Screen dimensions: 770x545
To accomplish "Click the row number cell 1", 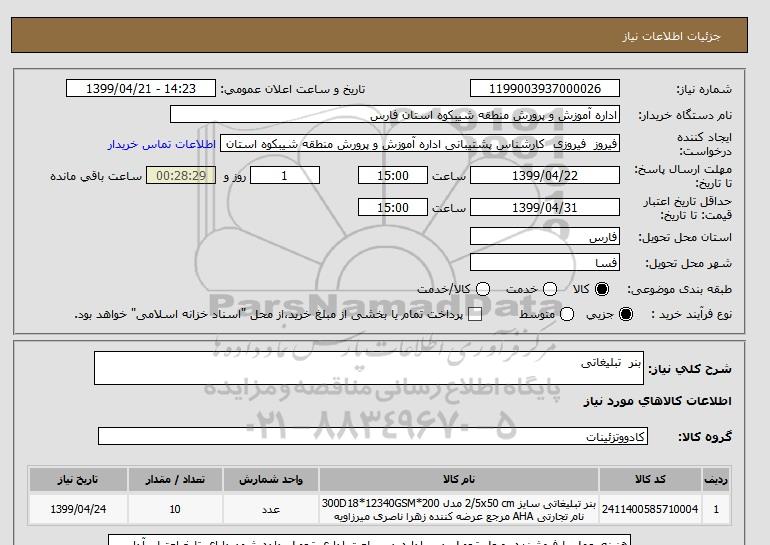I will pos(716,509).
